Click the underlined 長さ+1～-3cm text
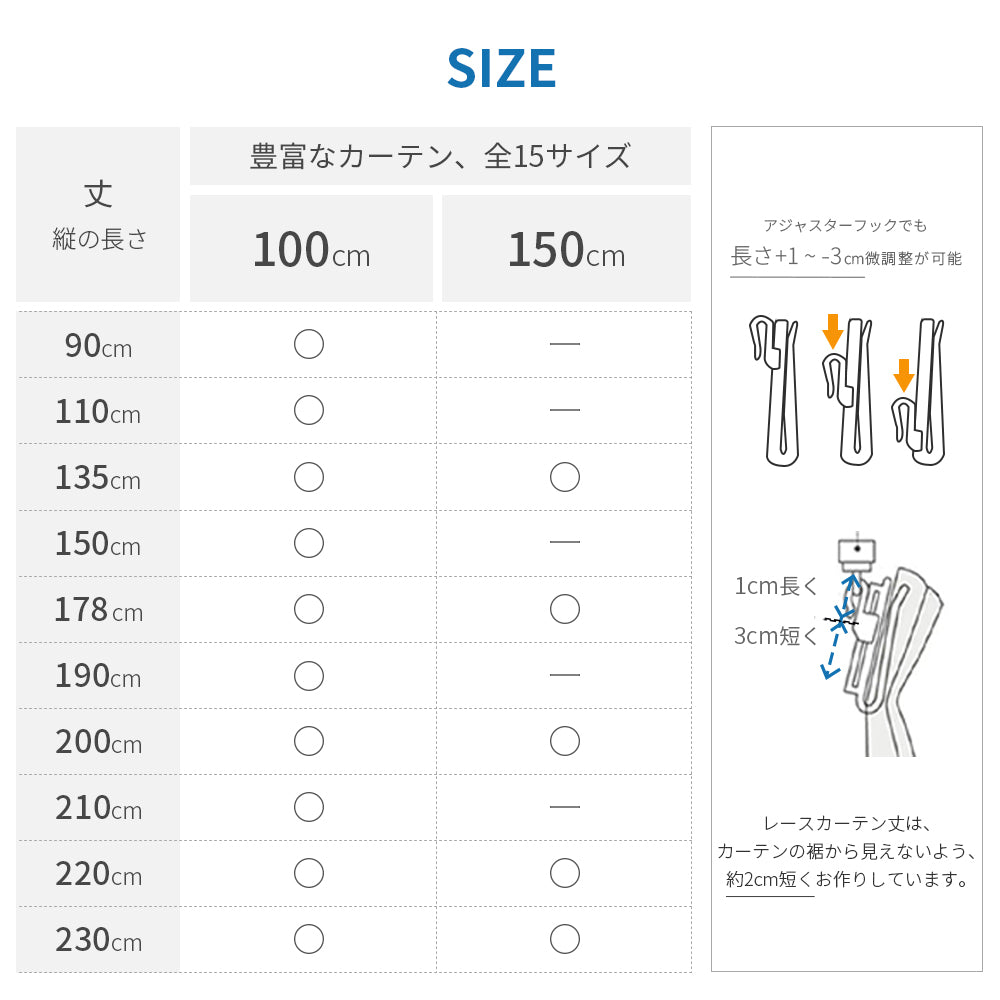The width and height of the screenshot is (1000, 1000). (797, 257)
